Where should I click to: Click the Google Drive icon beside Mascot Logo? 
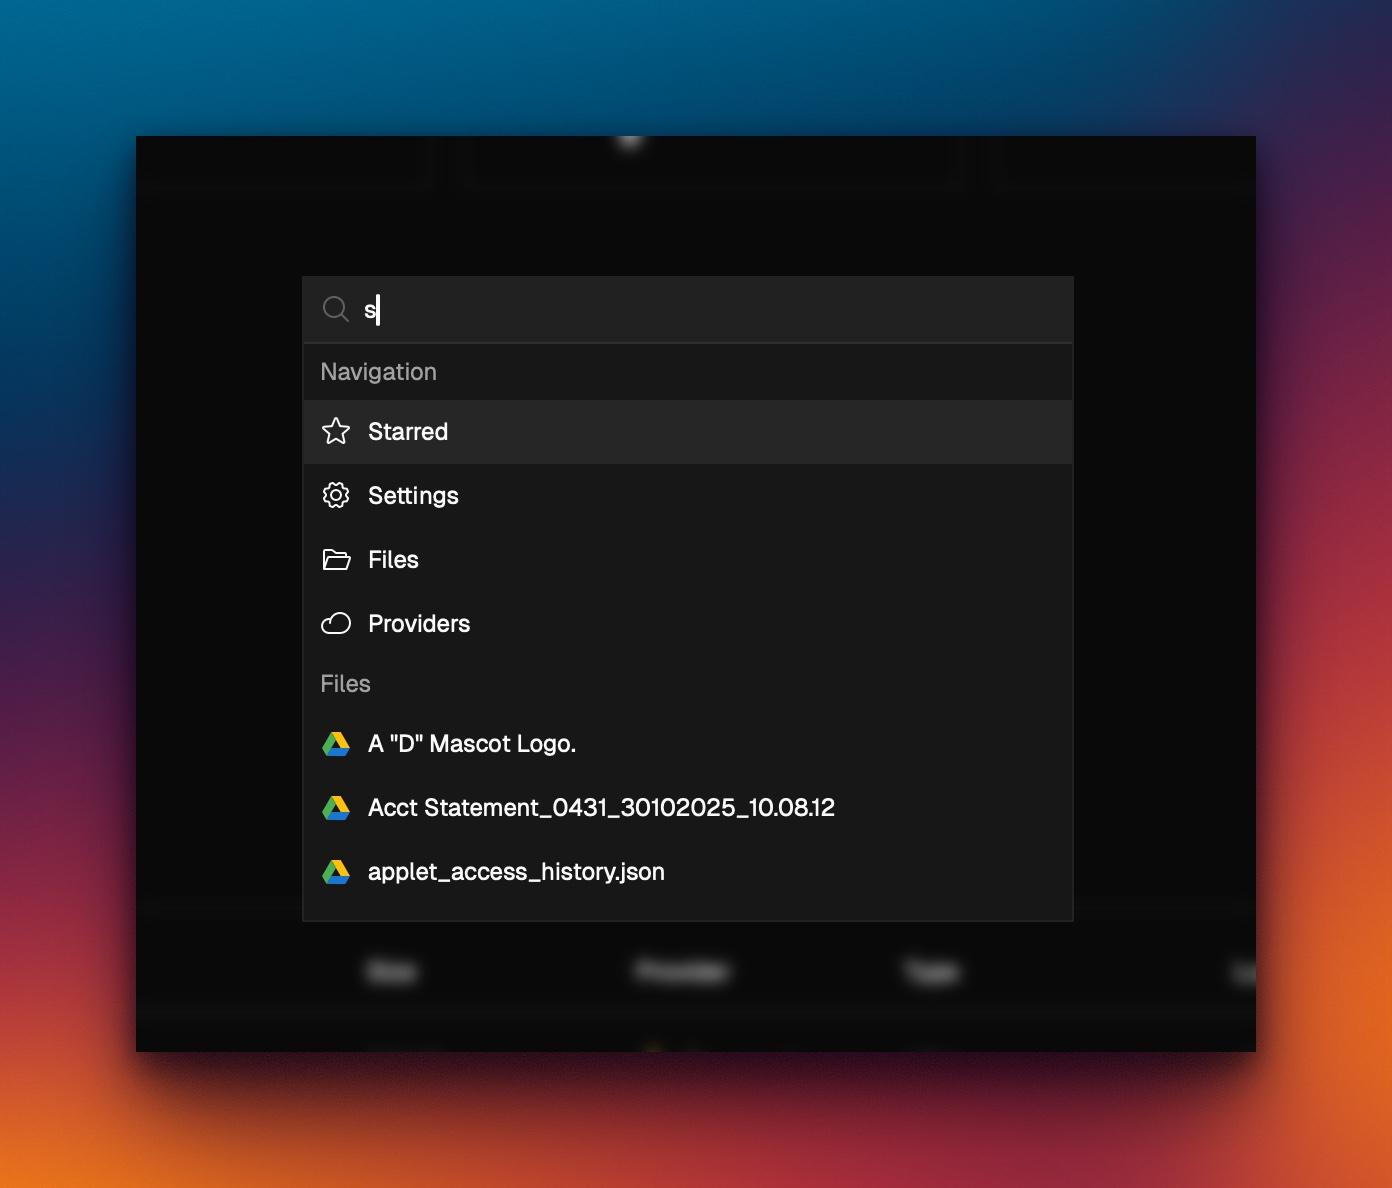(336, 744)
